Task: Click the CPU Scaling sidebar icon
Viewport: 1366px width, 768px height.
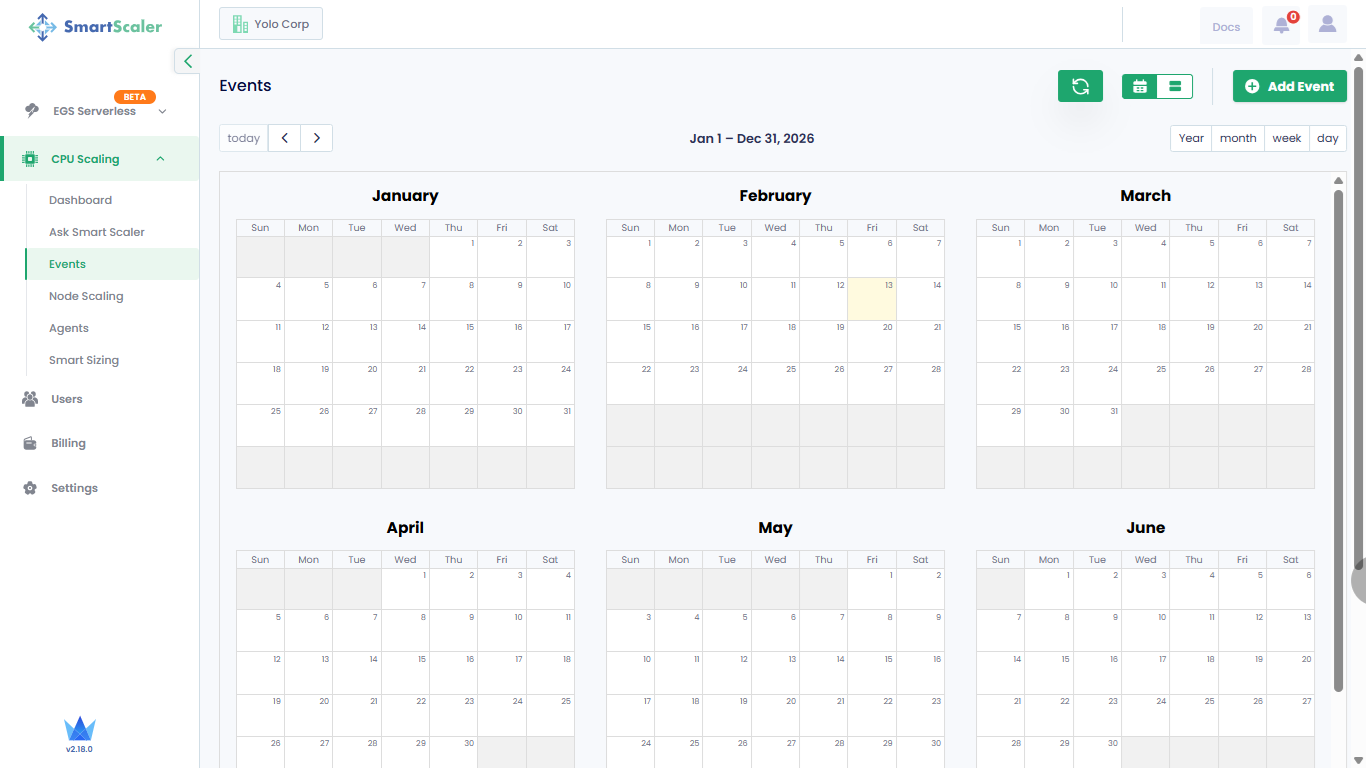Action: 31,158
